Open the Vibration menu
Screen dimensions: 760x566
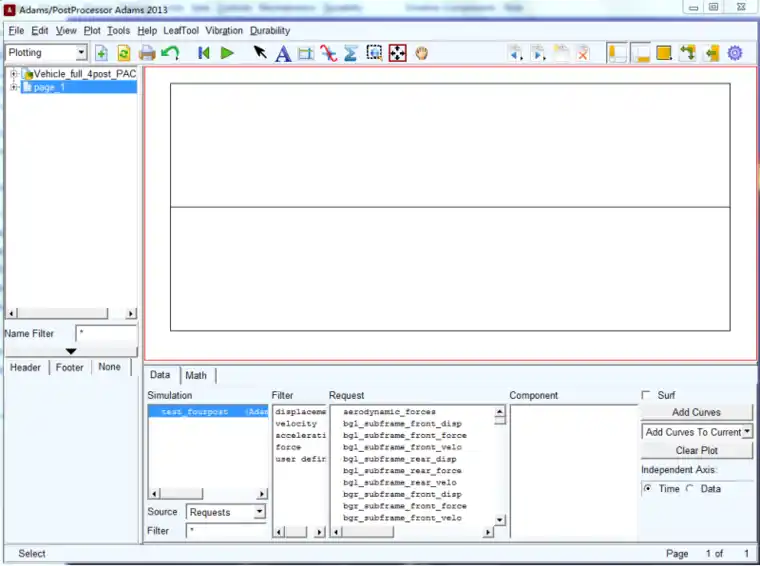[224, 31]
